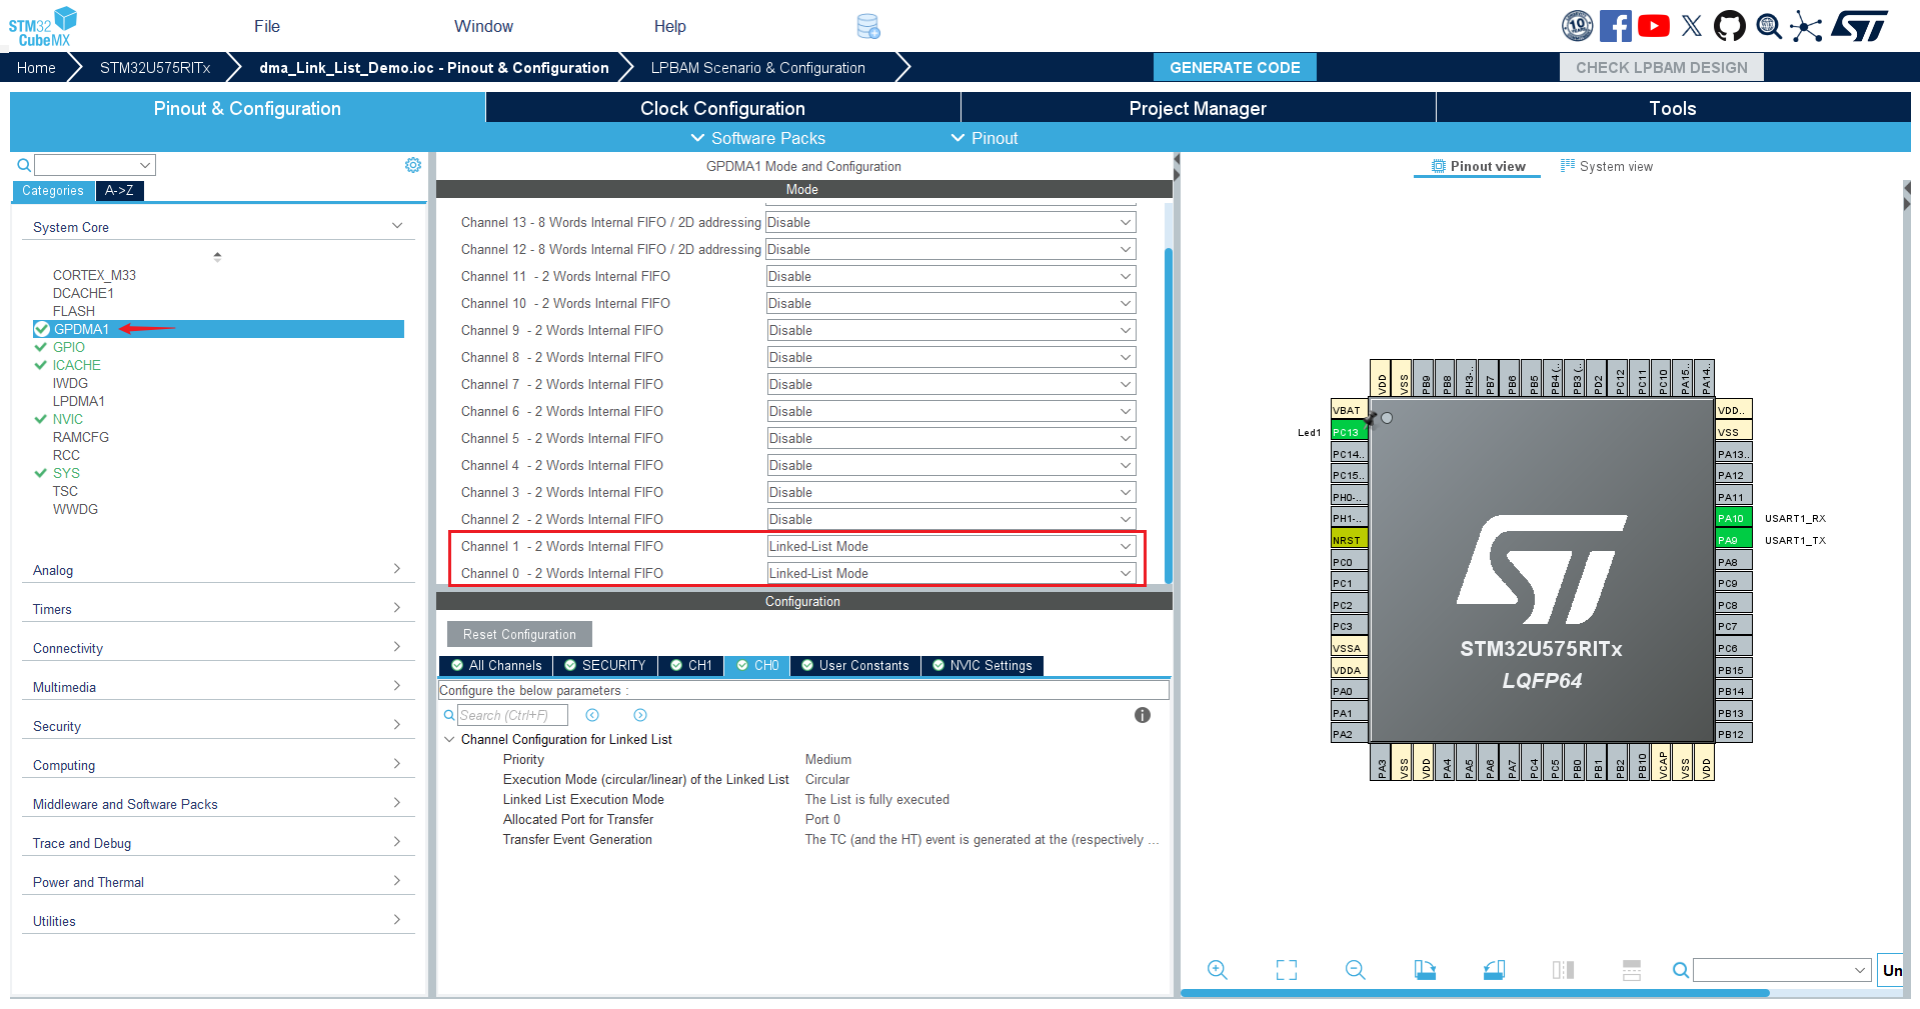Screen dimensions: 1920x1009
Task: Open the GitHub icon
Action: (x=1729, y=26)
